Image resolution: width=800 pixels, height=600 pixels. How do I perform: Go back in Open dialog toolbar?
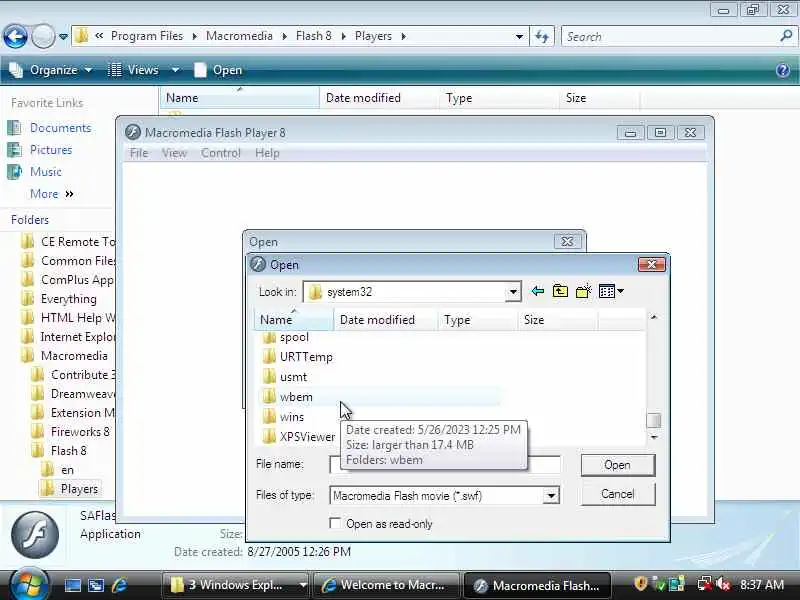coord(537,291)
